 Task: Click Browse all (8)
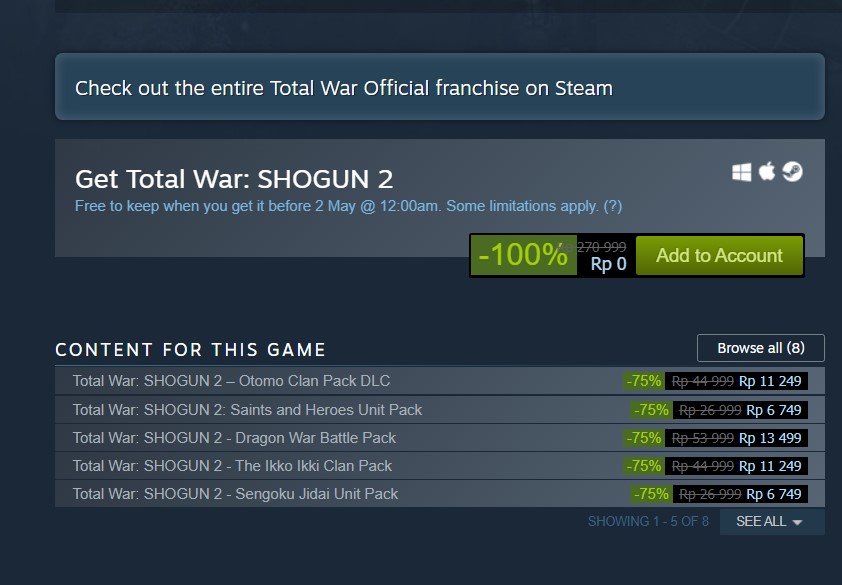760,348
